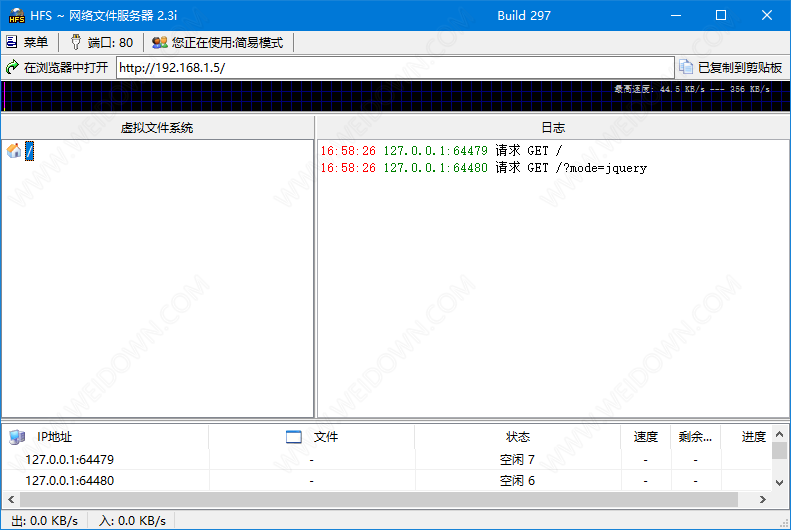Click the 速度 column header
The image size is (791, 530).
click(646, 437)
